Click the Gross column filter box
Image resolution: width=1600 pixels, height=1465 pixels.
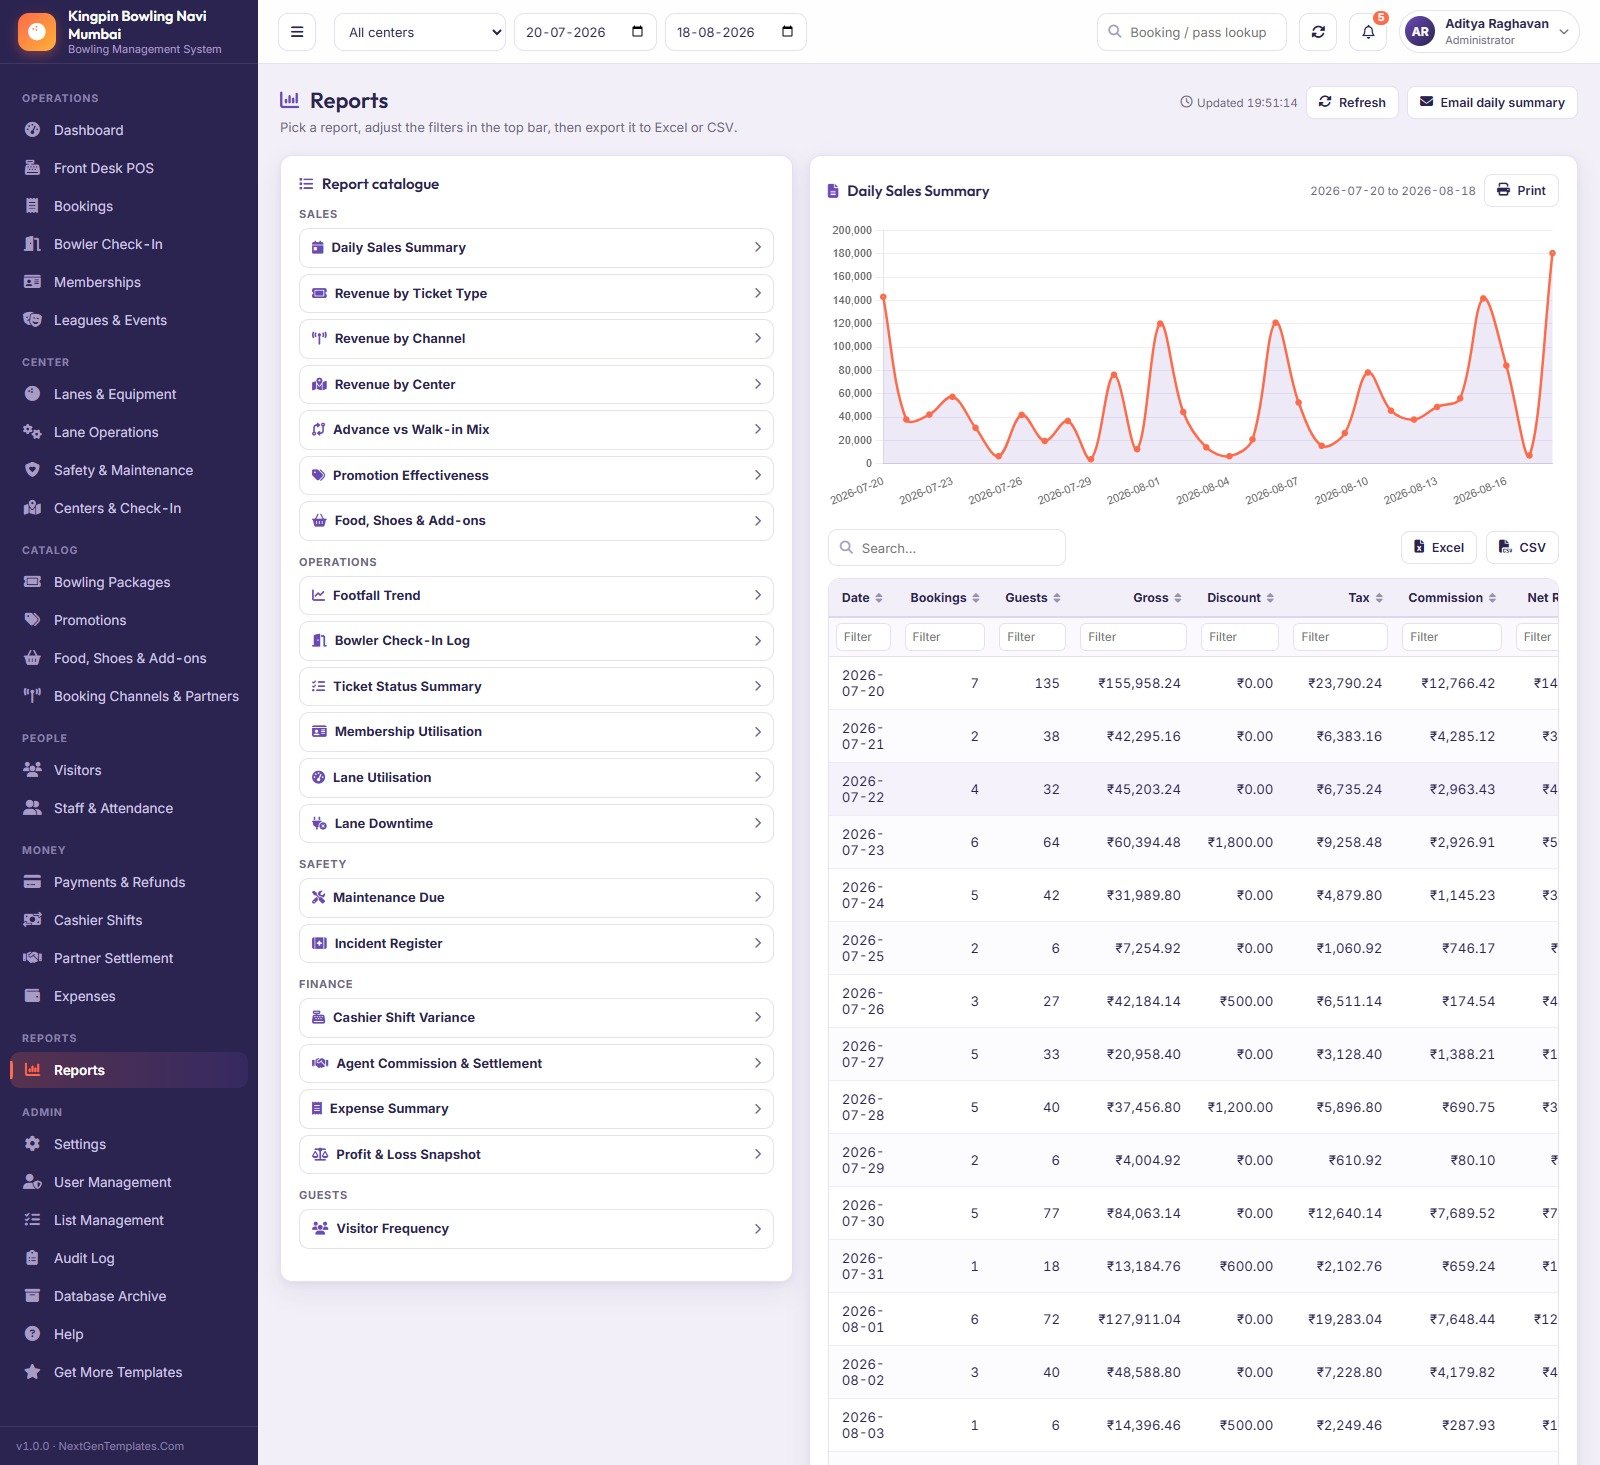coord(1133,637)
